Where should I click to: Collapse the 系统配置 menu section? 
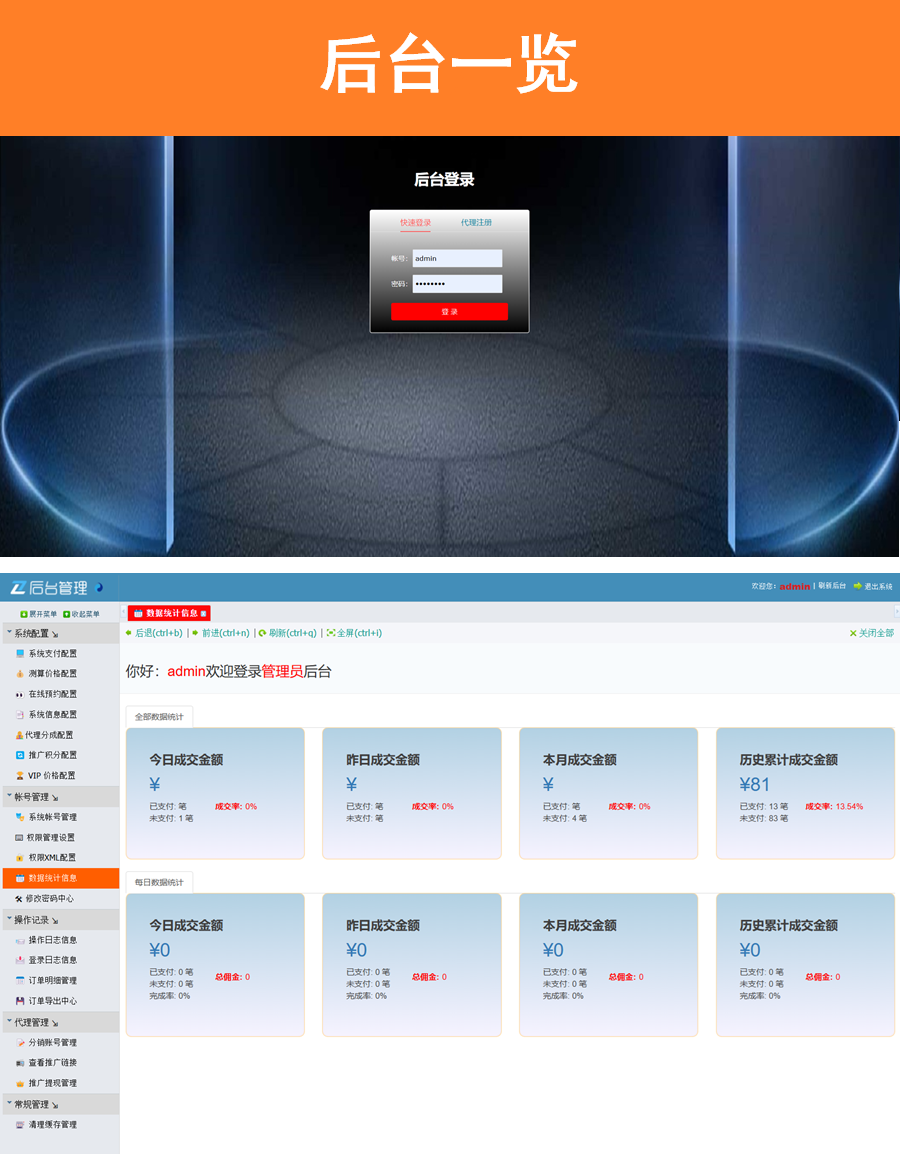(x=32, y=633)
